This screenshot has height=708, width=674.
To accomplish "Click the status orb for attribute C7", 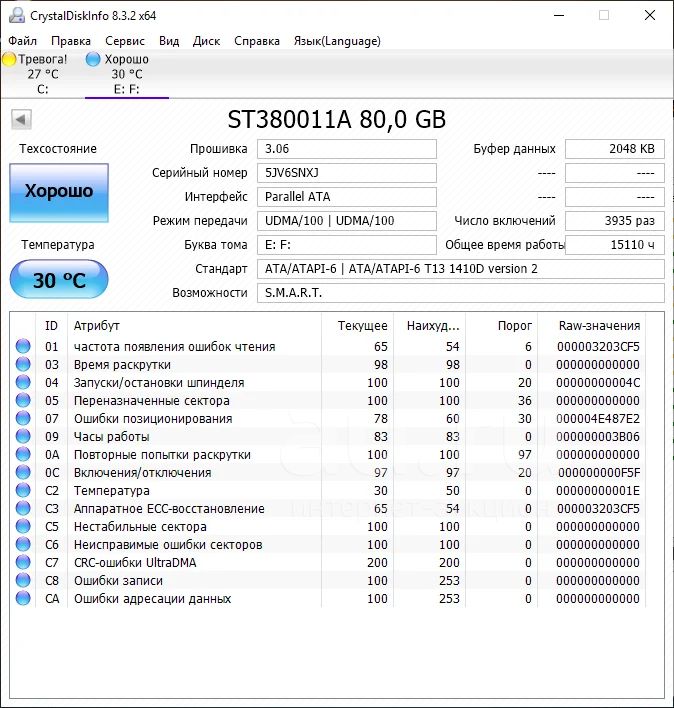I will pyautogui.click(x=23, y=563).
